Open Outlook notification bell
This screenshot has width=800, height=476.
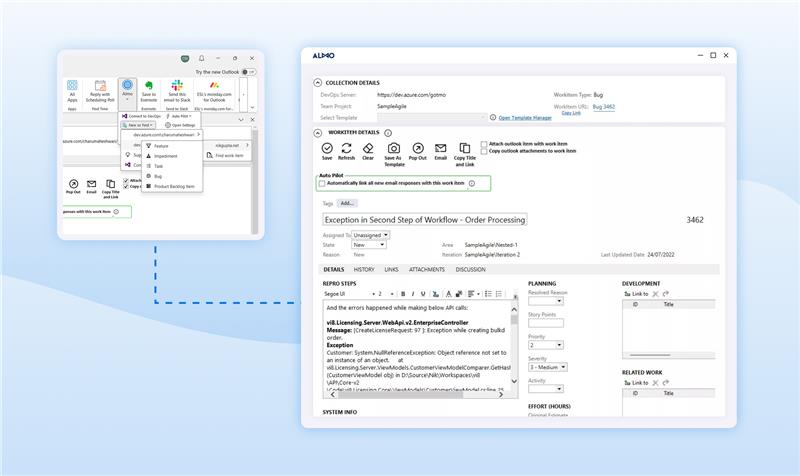pos(202,58)
